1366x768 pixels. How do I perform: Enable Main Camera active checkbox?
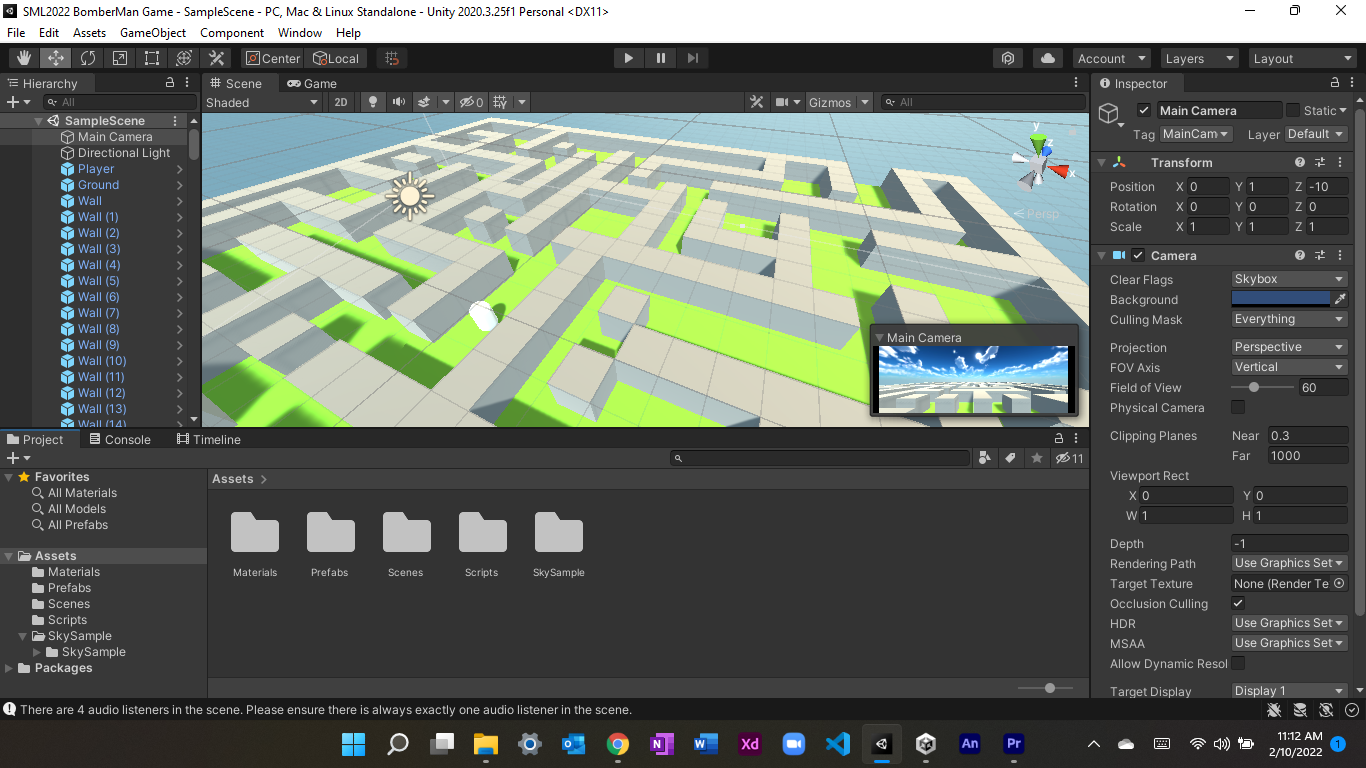tap(1144, 110)
